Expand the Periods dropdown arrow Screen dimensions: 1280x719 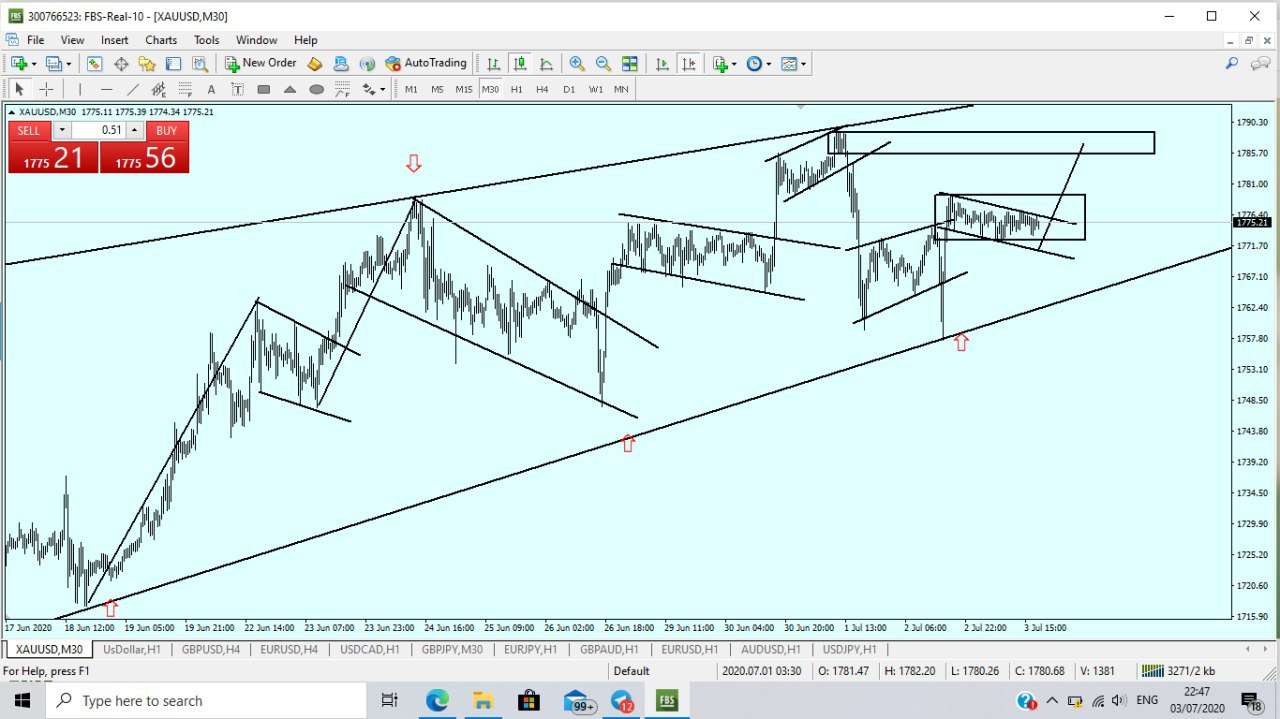769,64
